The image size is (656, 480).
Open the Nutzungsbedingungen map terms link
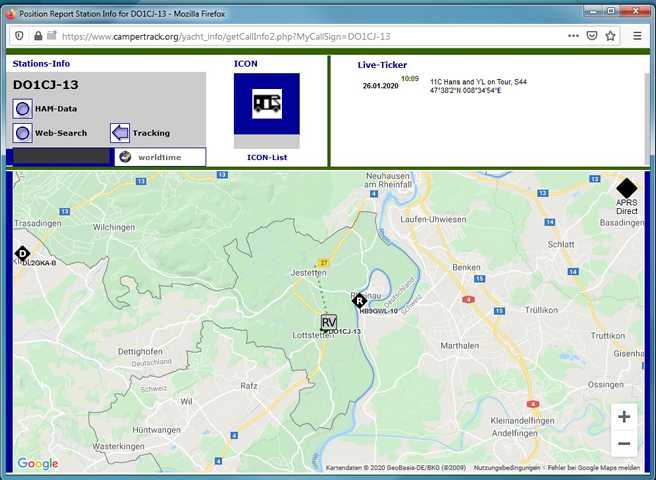[x=507, y=468]
